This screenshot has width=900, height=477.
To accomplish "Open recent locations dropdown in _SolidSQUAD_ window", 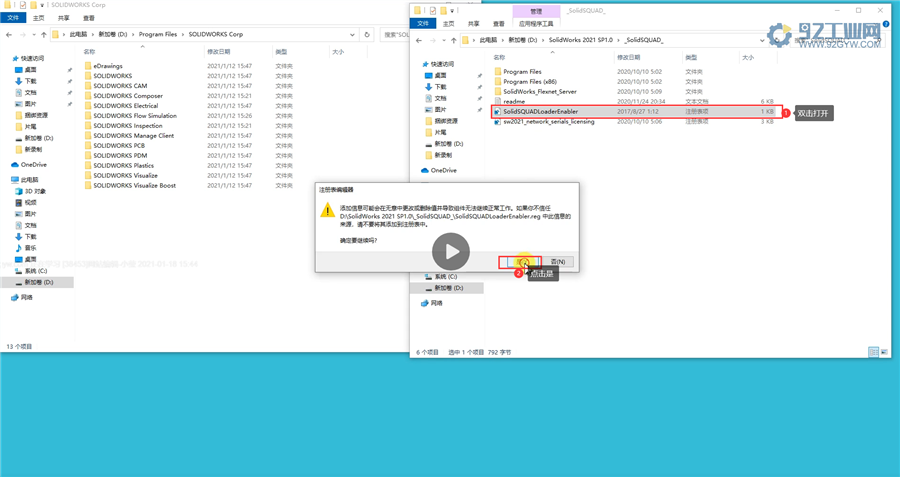I will click(443, 40).
